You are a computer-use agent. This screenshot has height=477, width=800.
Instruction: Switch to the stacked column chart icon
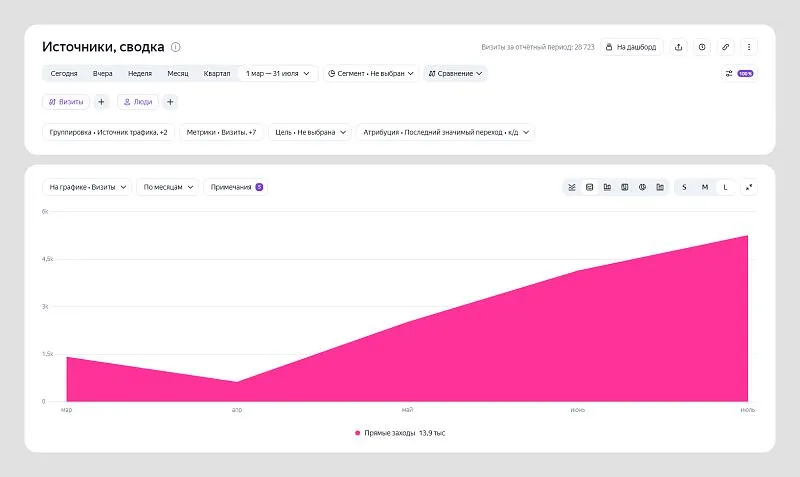click(x=624, y=187)
